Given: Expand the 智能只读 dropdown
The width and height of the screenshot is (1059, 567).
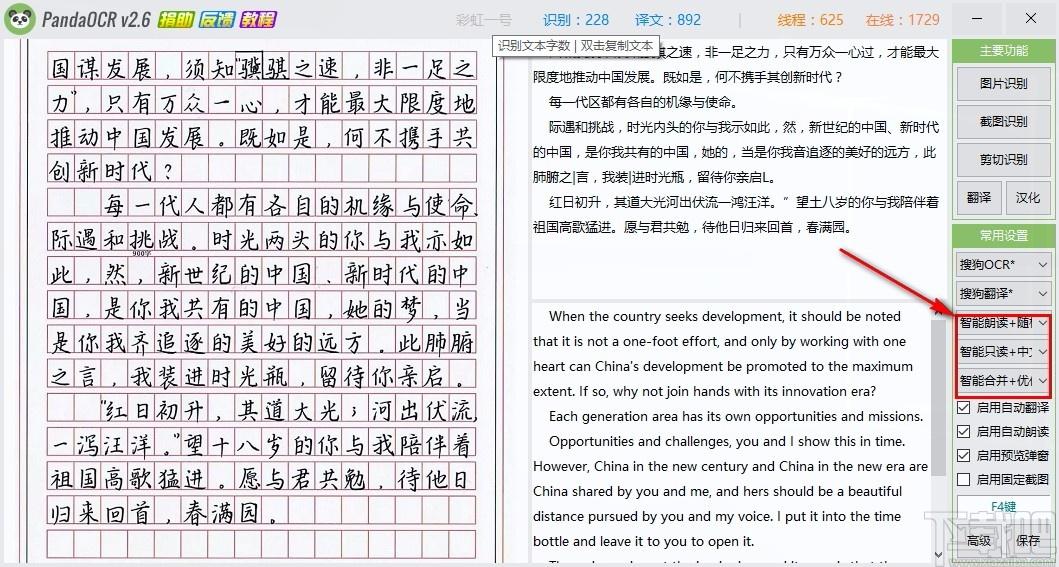Looking at the screenshot, I should tap(1004, 352).
